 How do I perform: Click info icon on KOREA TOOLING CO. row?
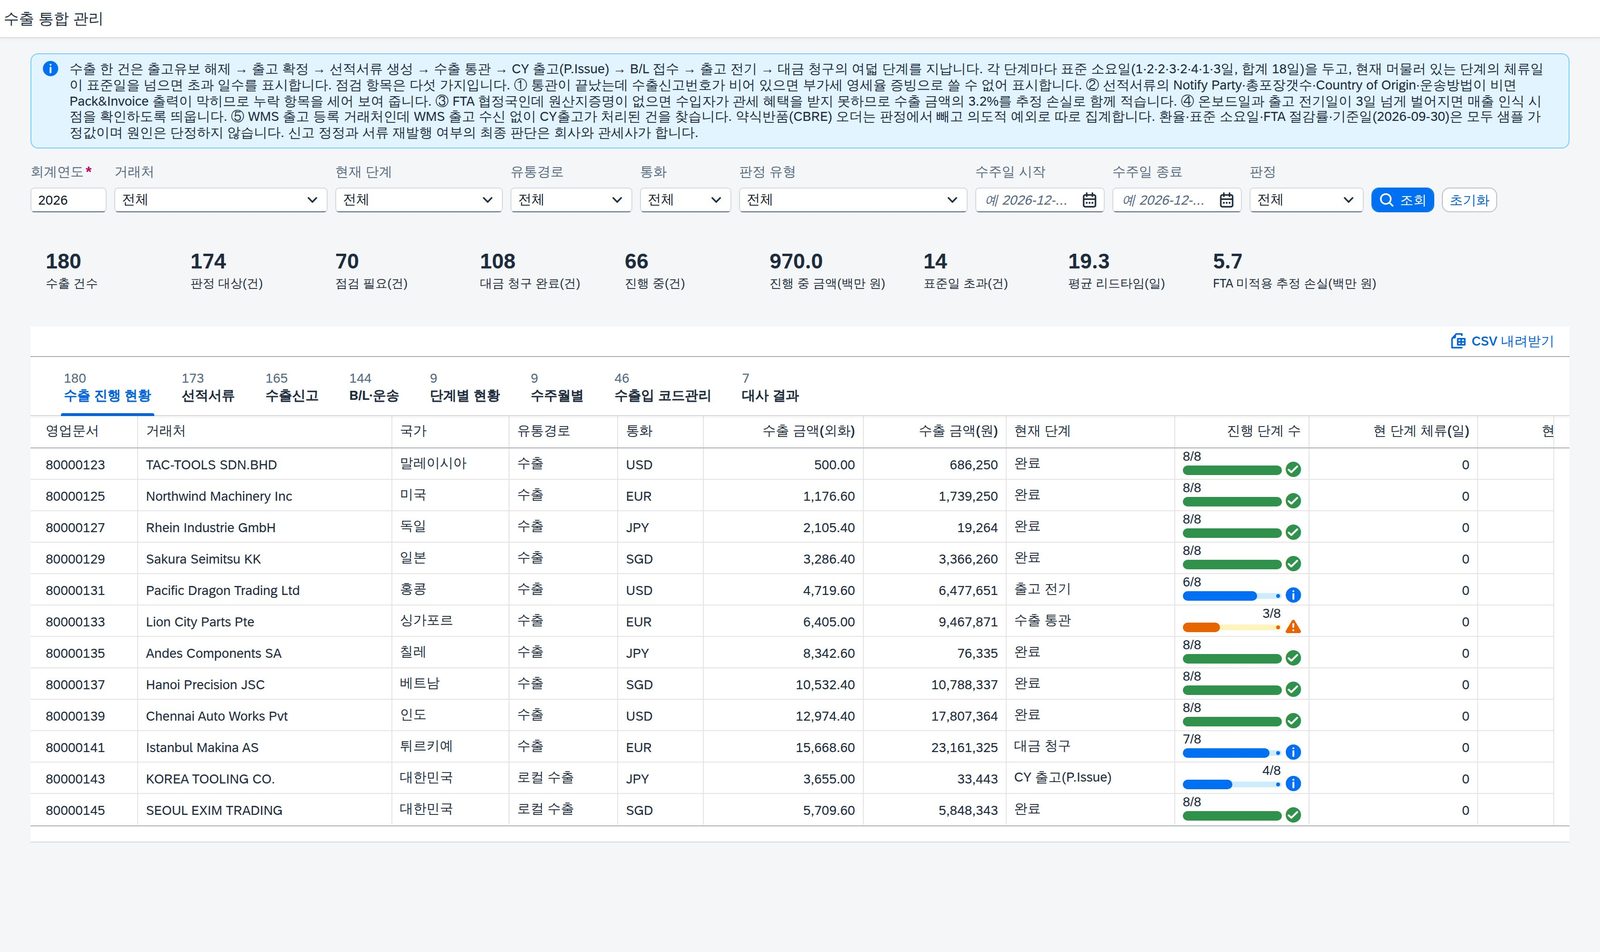(1293, 784)
